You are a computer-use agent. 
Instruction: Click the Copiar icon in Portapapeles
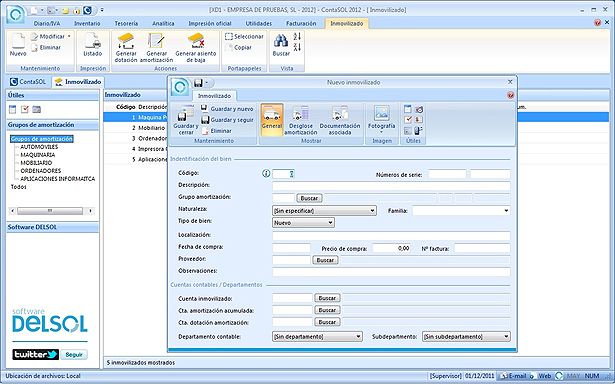(x=238, y=47)
